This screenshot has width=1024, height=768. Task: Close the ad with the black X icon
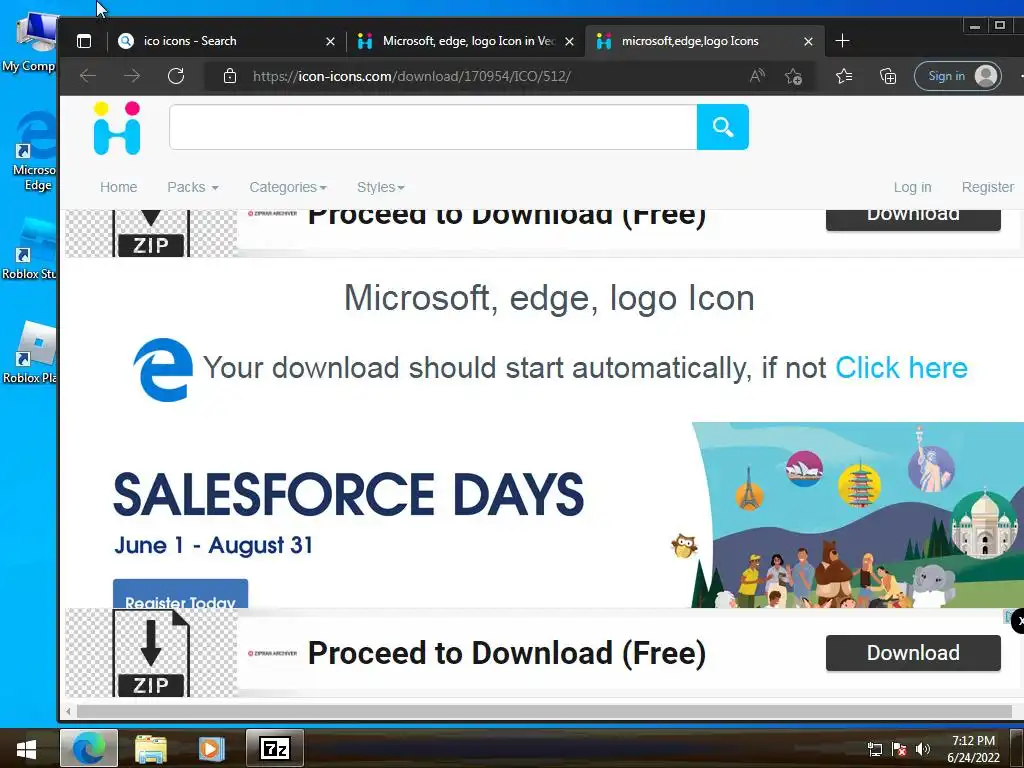[1018, 621]
